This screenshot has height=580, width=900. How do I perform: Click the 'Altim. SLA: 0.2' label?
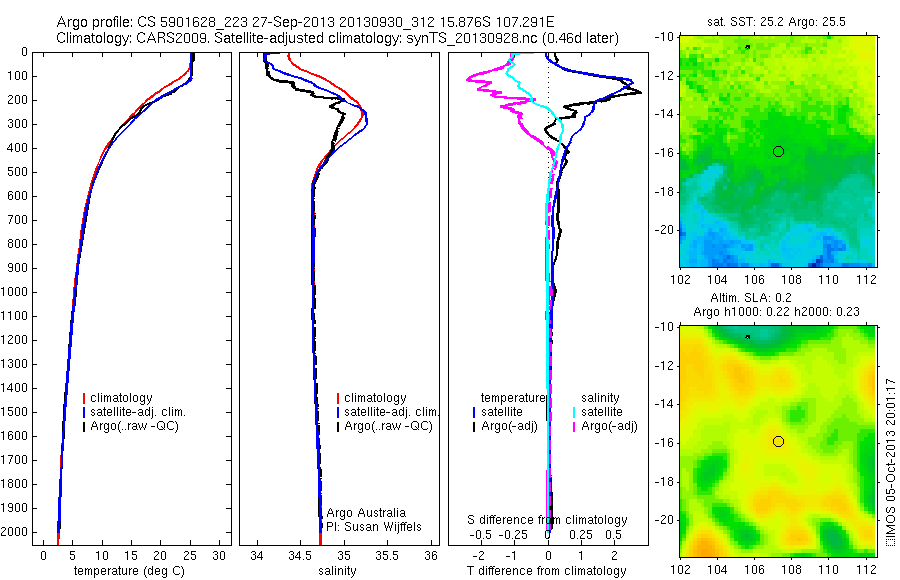751,297
